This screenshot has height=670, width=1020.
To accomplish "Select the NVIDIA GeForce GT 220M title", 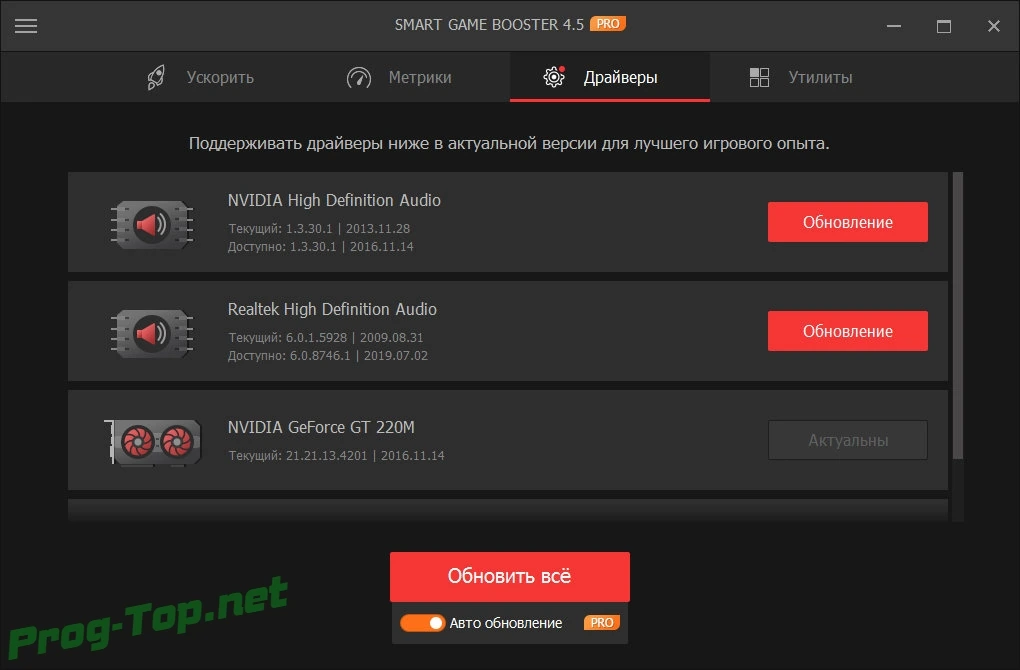I will pyautogui.click(x=321, y=427).
